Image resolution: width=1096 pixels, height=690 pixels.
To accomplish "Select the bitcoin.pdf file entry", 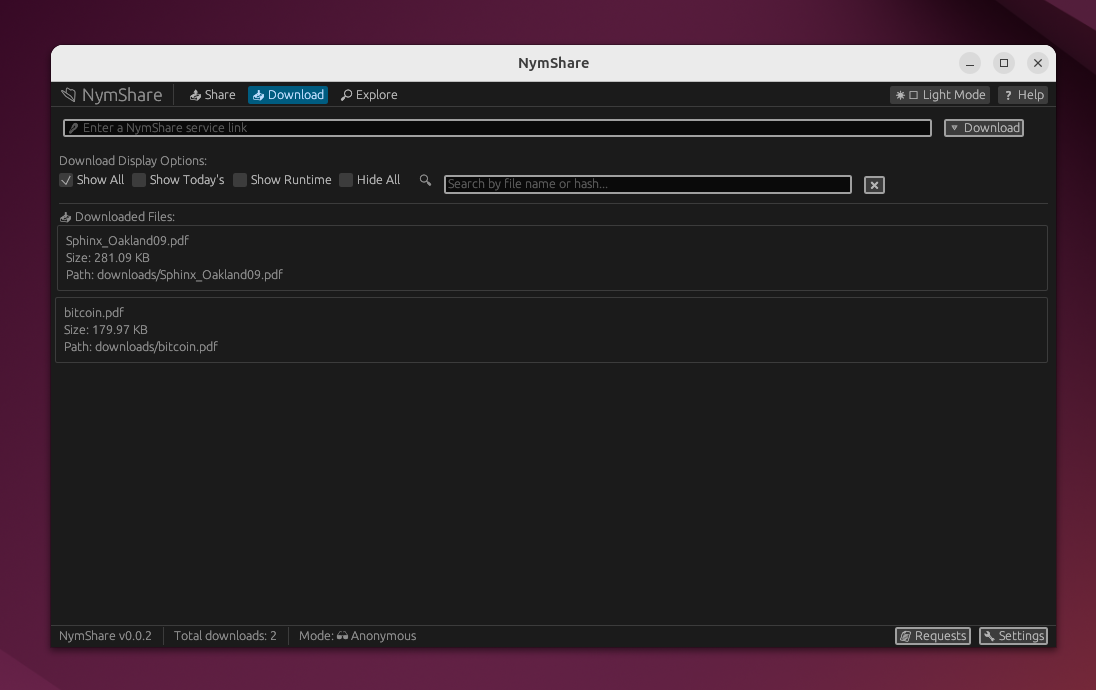I will tap(552, 330).
